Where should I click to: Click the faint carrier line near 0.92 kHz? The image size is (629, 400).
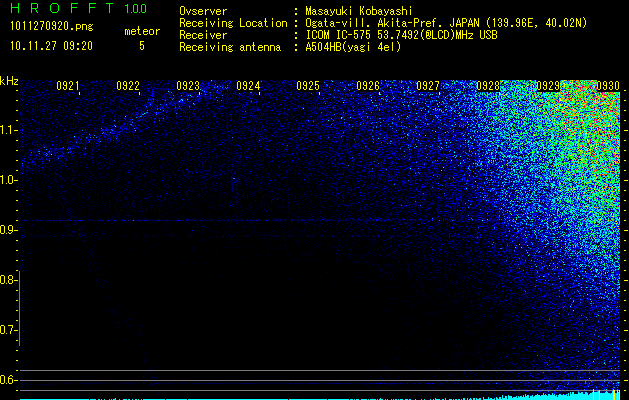(x=257, y=220)
